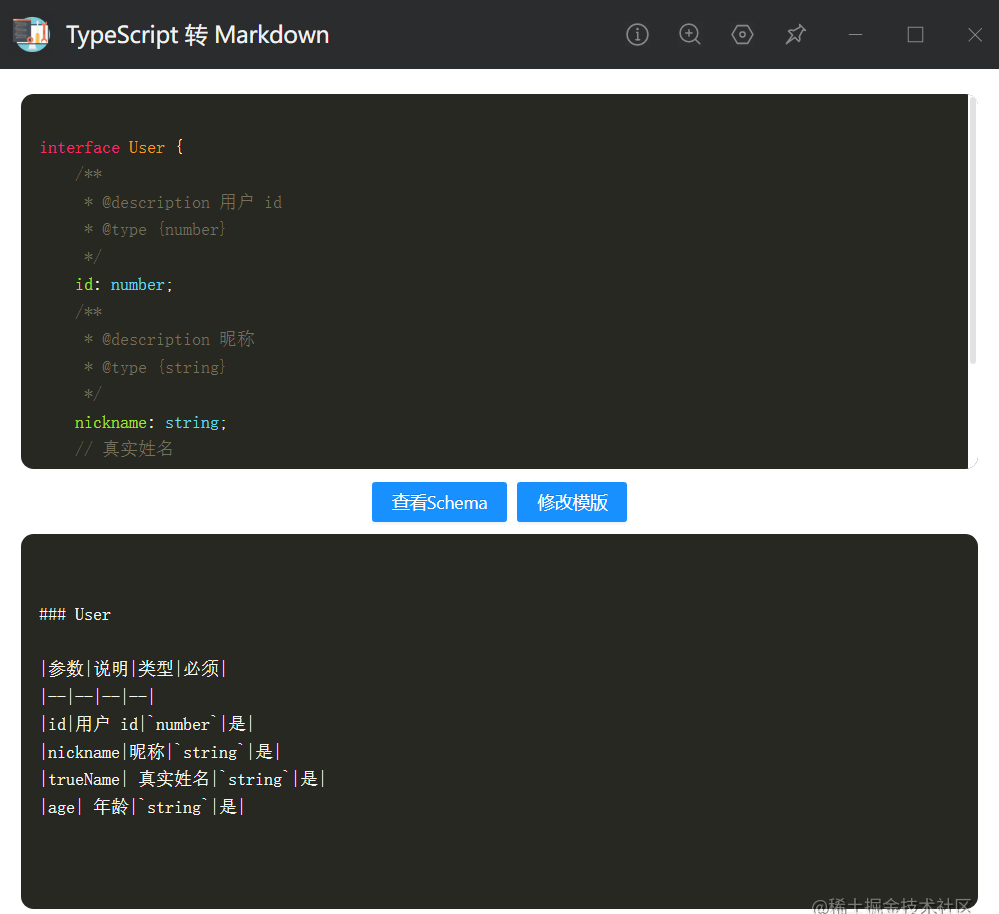Viewport: 999px width, 914px height.
Task: Open the hexagon settings icon
Action: [x=742, y=34]
